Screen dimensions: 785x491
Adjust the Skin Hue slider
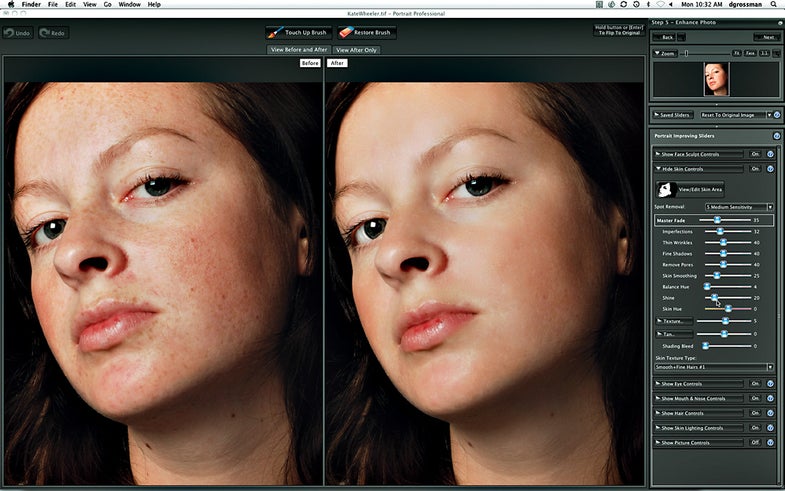[x=728, y=309]
